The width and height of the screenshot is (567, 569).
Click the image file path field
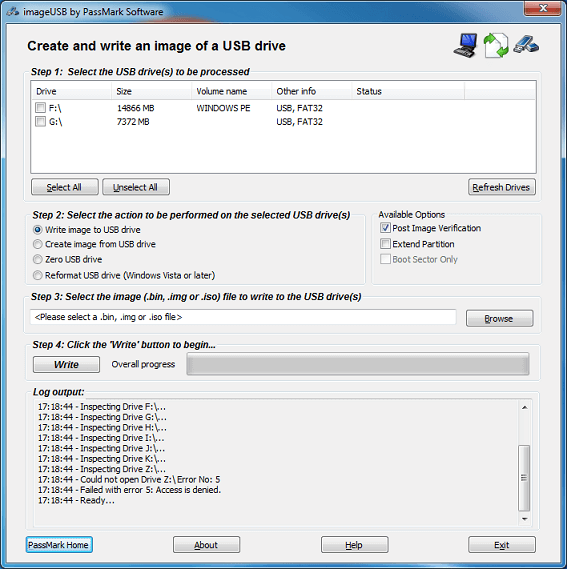[243, 317]
